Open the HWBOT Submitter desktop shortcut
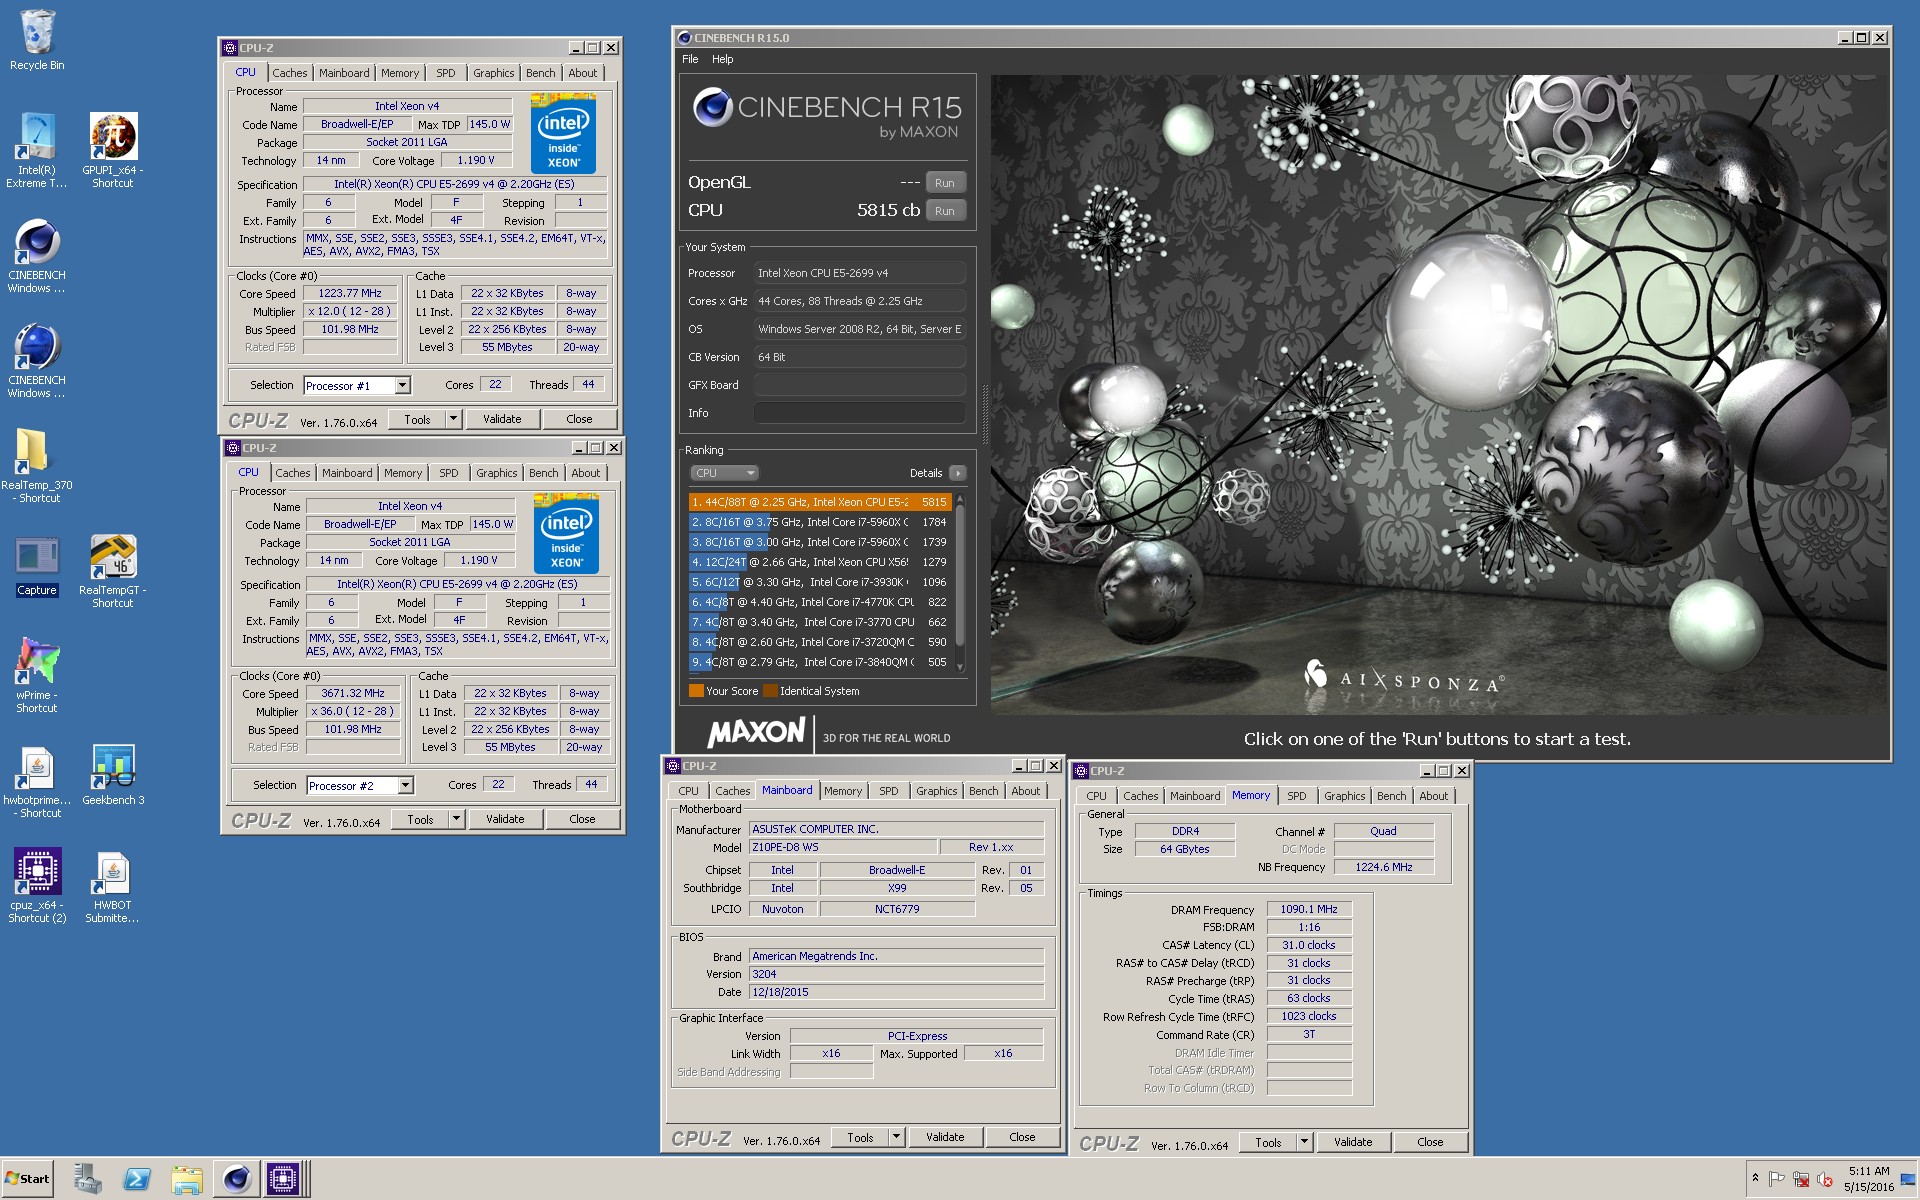 click(111, 875)
